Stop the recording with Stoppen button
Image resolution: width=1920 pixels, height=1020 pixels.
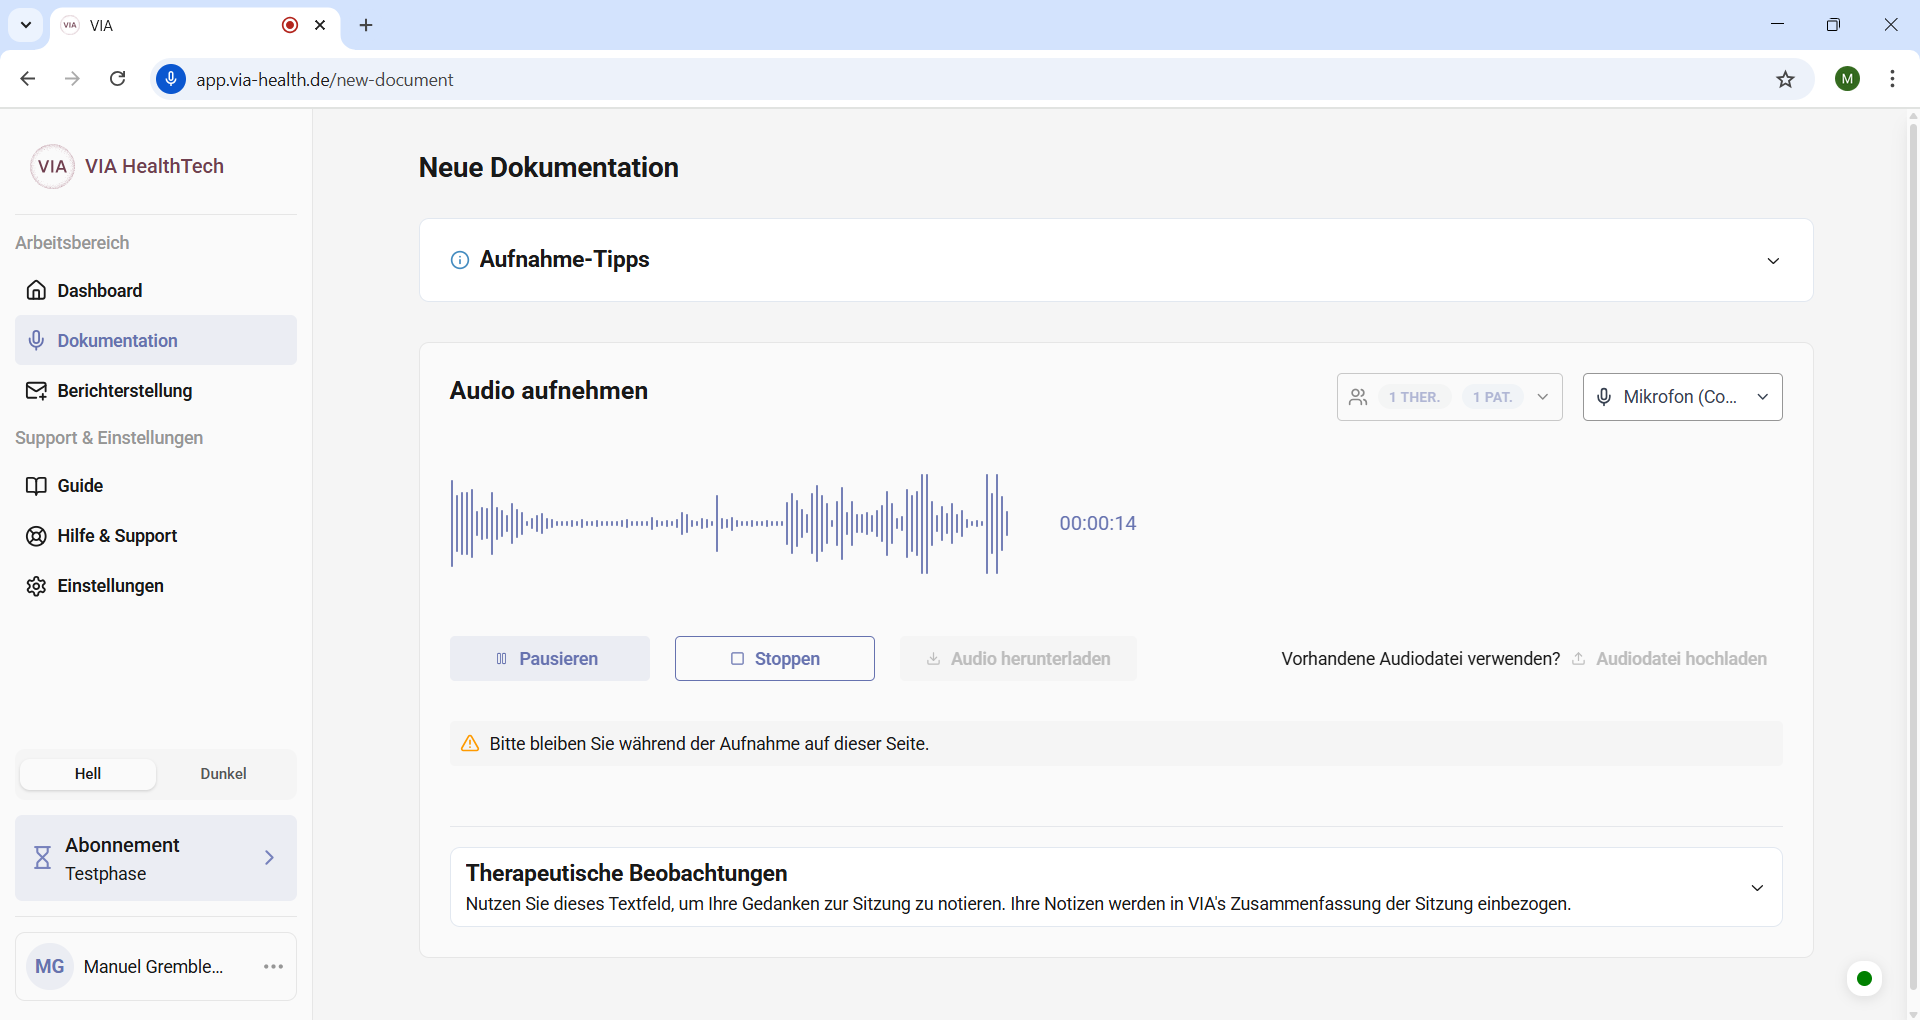point(774,658)
